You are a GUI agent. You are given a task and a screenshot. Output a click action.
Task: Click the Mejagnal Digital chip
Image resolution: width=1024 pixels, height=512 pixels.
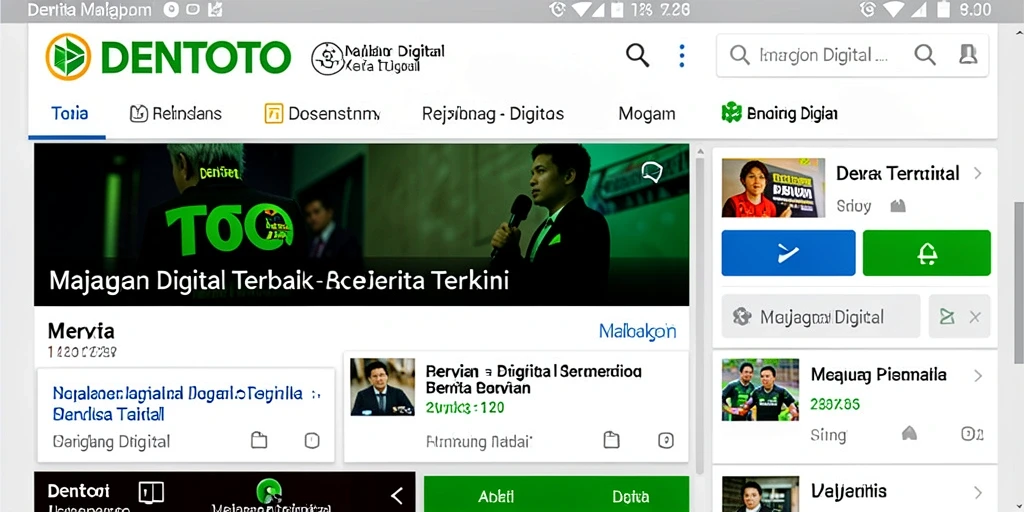pyautogui.click(x=821, y=317)
